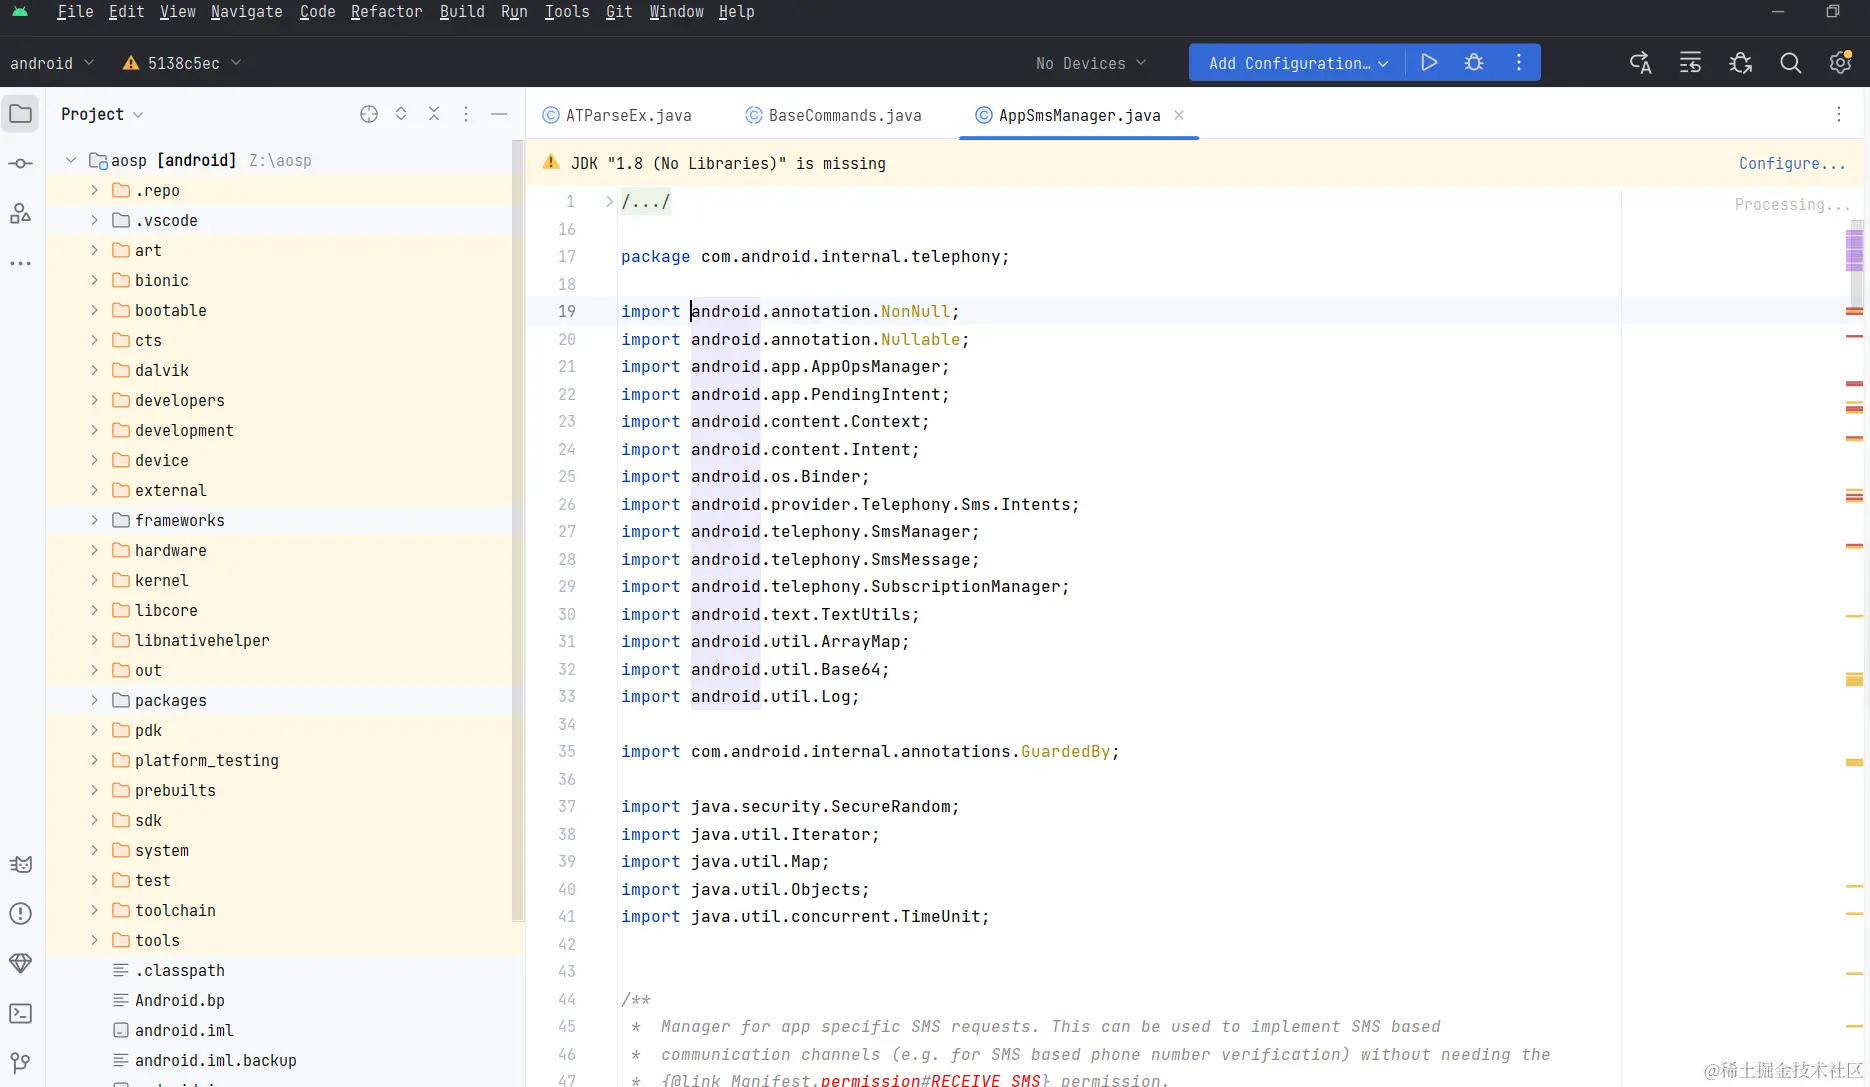Select the .classpath file
Screen dimensions: 1870x1087
click(x=180, y=970)
